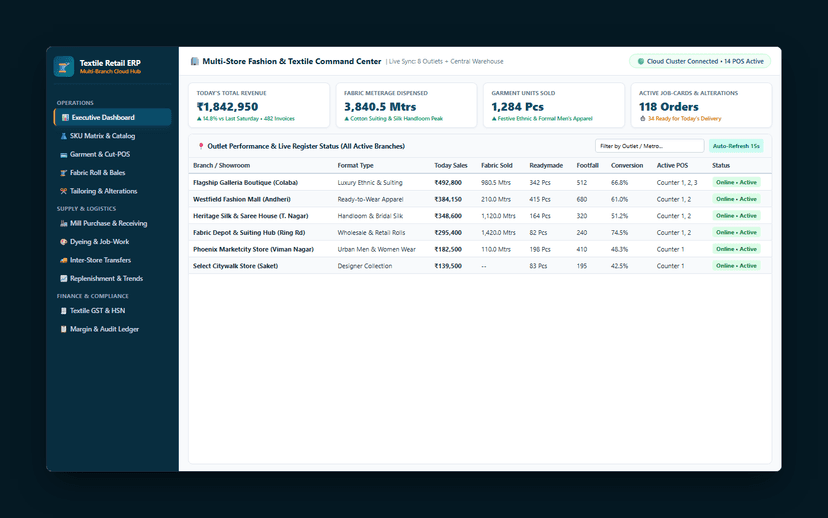Click the 118 Orders value
Image resolution: width=828 pixels, height=518 pixels.
669,107
